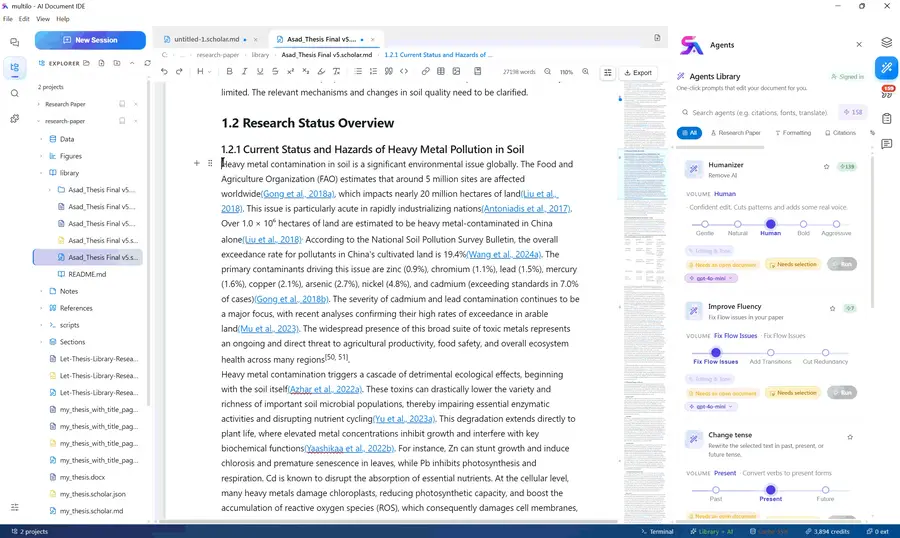
Task: Open the View menu
Action: (42, 19)
